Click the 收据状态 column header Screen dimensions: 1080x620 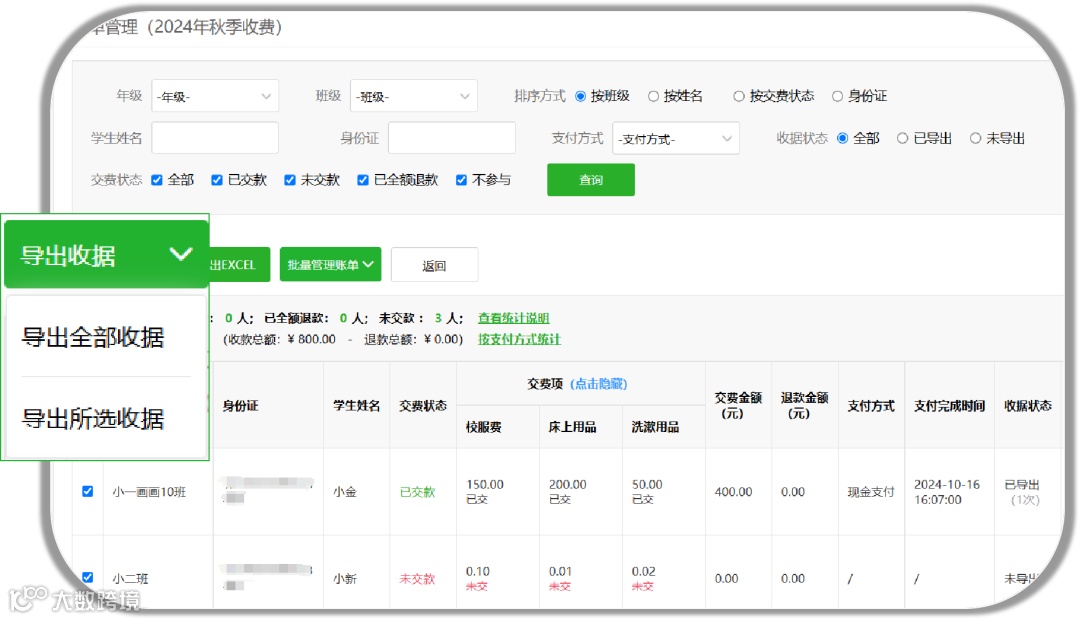point(1028,406)
